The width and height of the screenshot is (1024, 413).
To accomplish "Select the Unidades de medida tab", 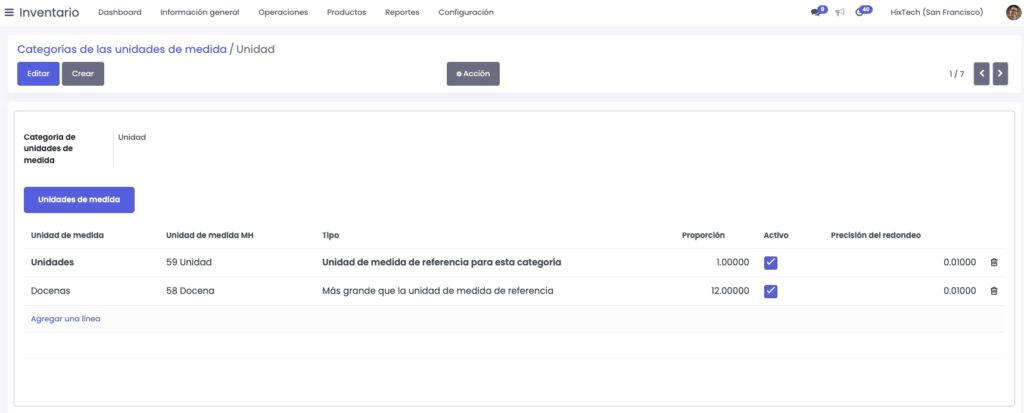I will pyautogui.click(x=79, y=200).
